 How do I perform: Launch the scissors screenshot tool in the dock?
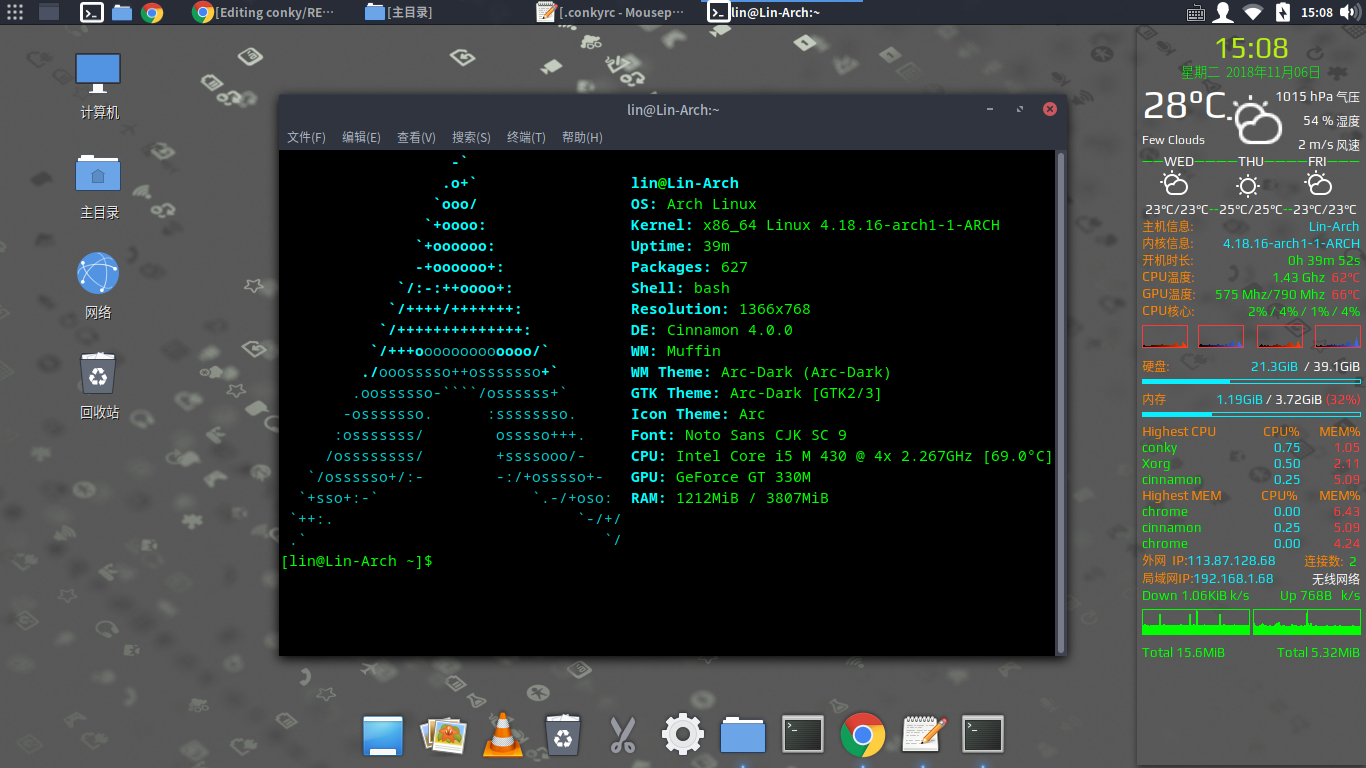622,736
